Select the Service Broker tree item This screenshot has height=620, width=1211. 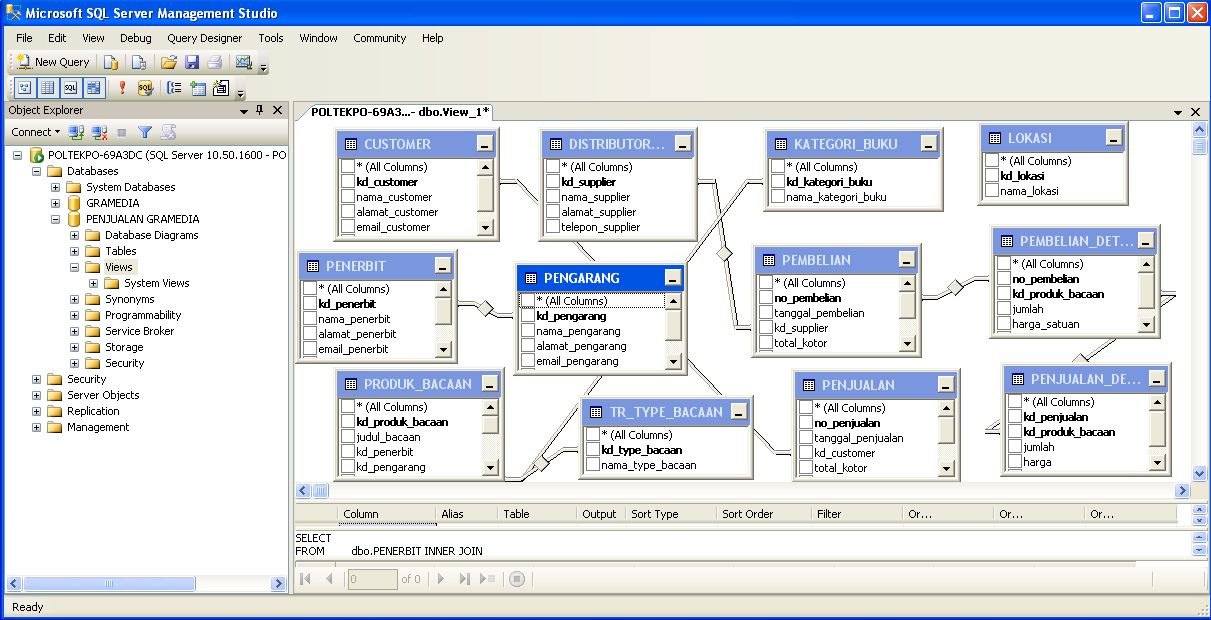point(140,331)
